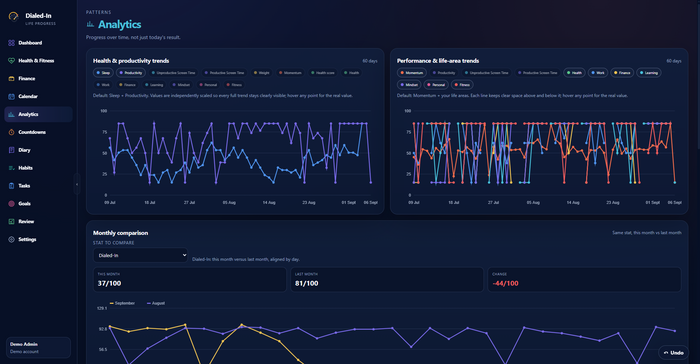Enable Productivity chip in Performance & life-area trends
Viewport: 700px width, 364px height.
(444, 73)
